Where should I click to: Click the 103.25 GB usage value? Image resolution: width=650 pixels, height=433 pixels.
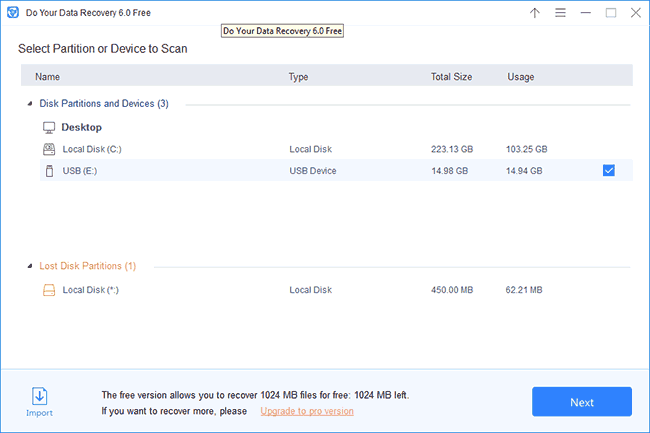coord(526,149)
